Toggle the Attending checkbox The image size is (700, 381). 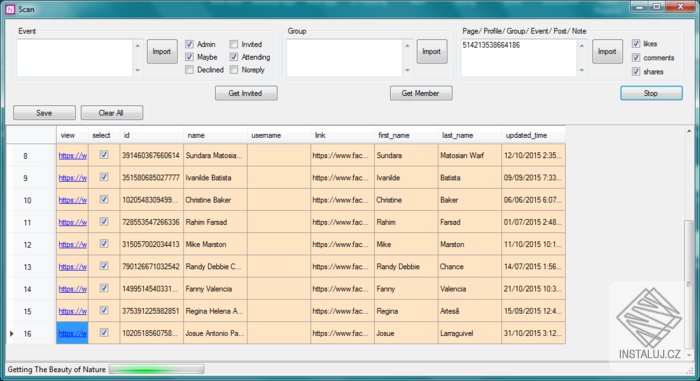(x=234, y=57)
